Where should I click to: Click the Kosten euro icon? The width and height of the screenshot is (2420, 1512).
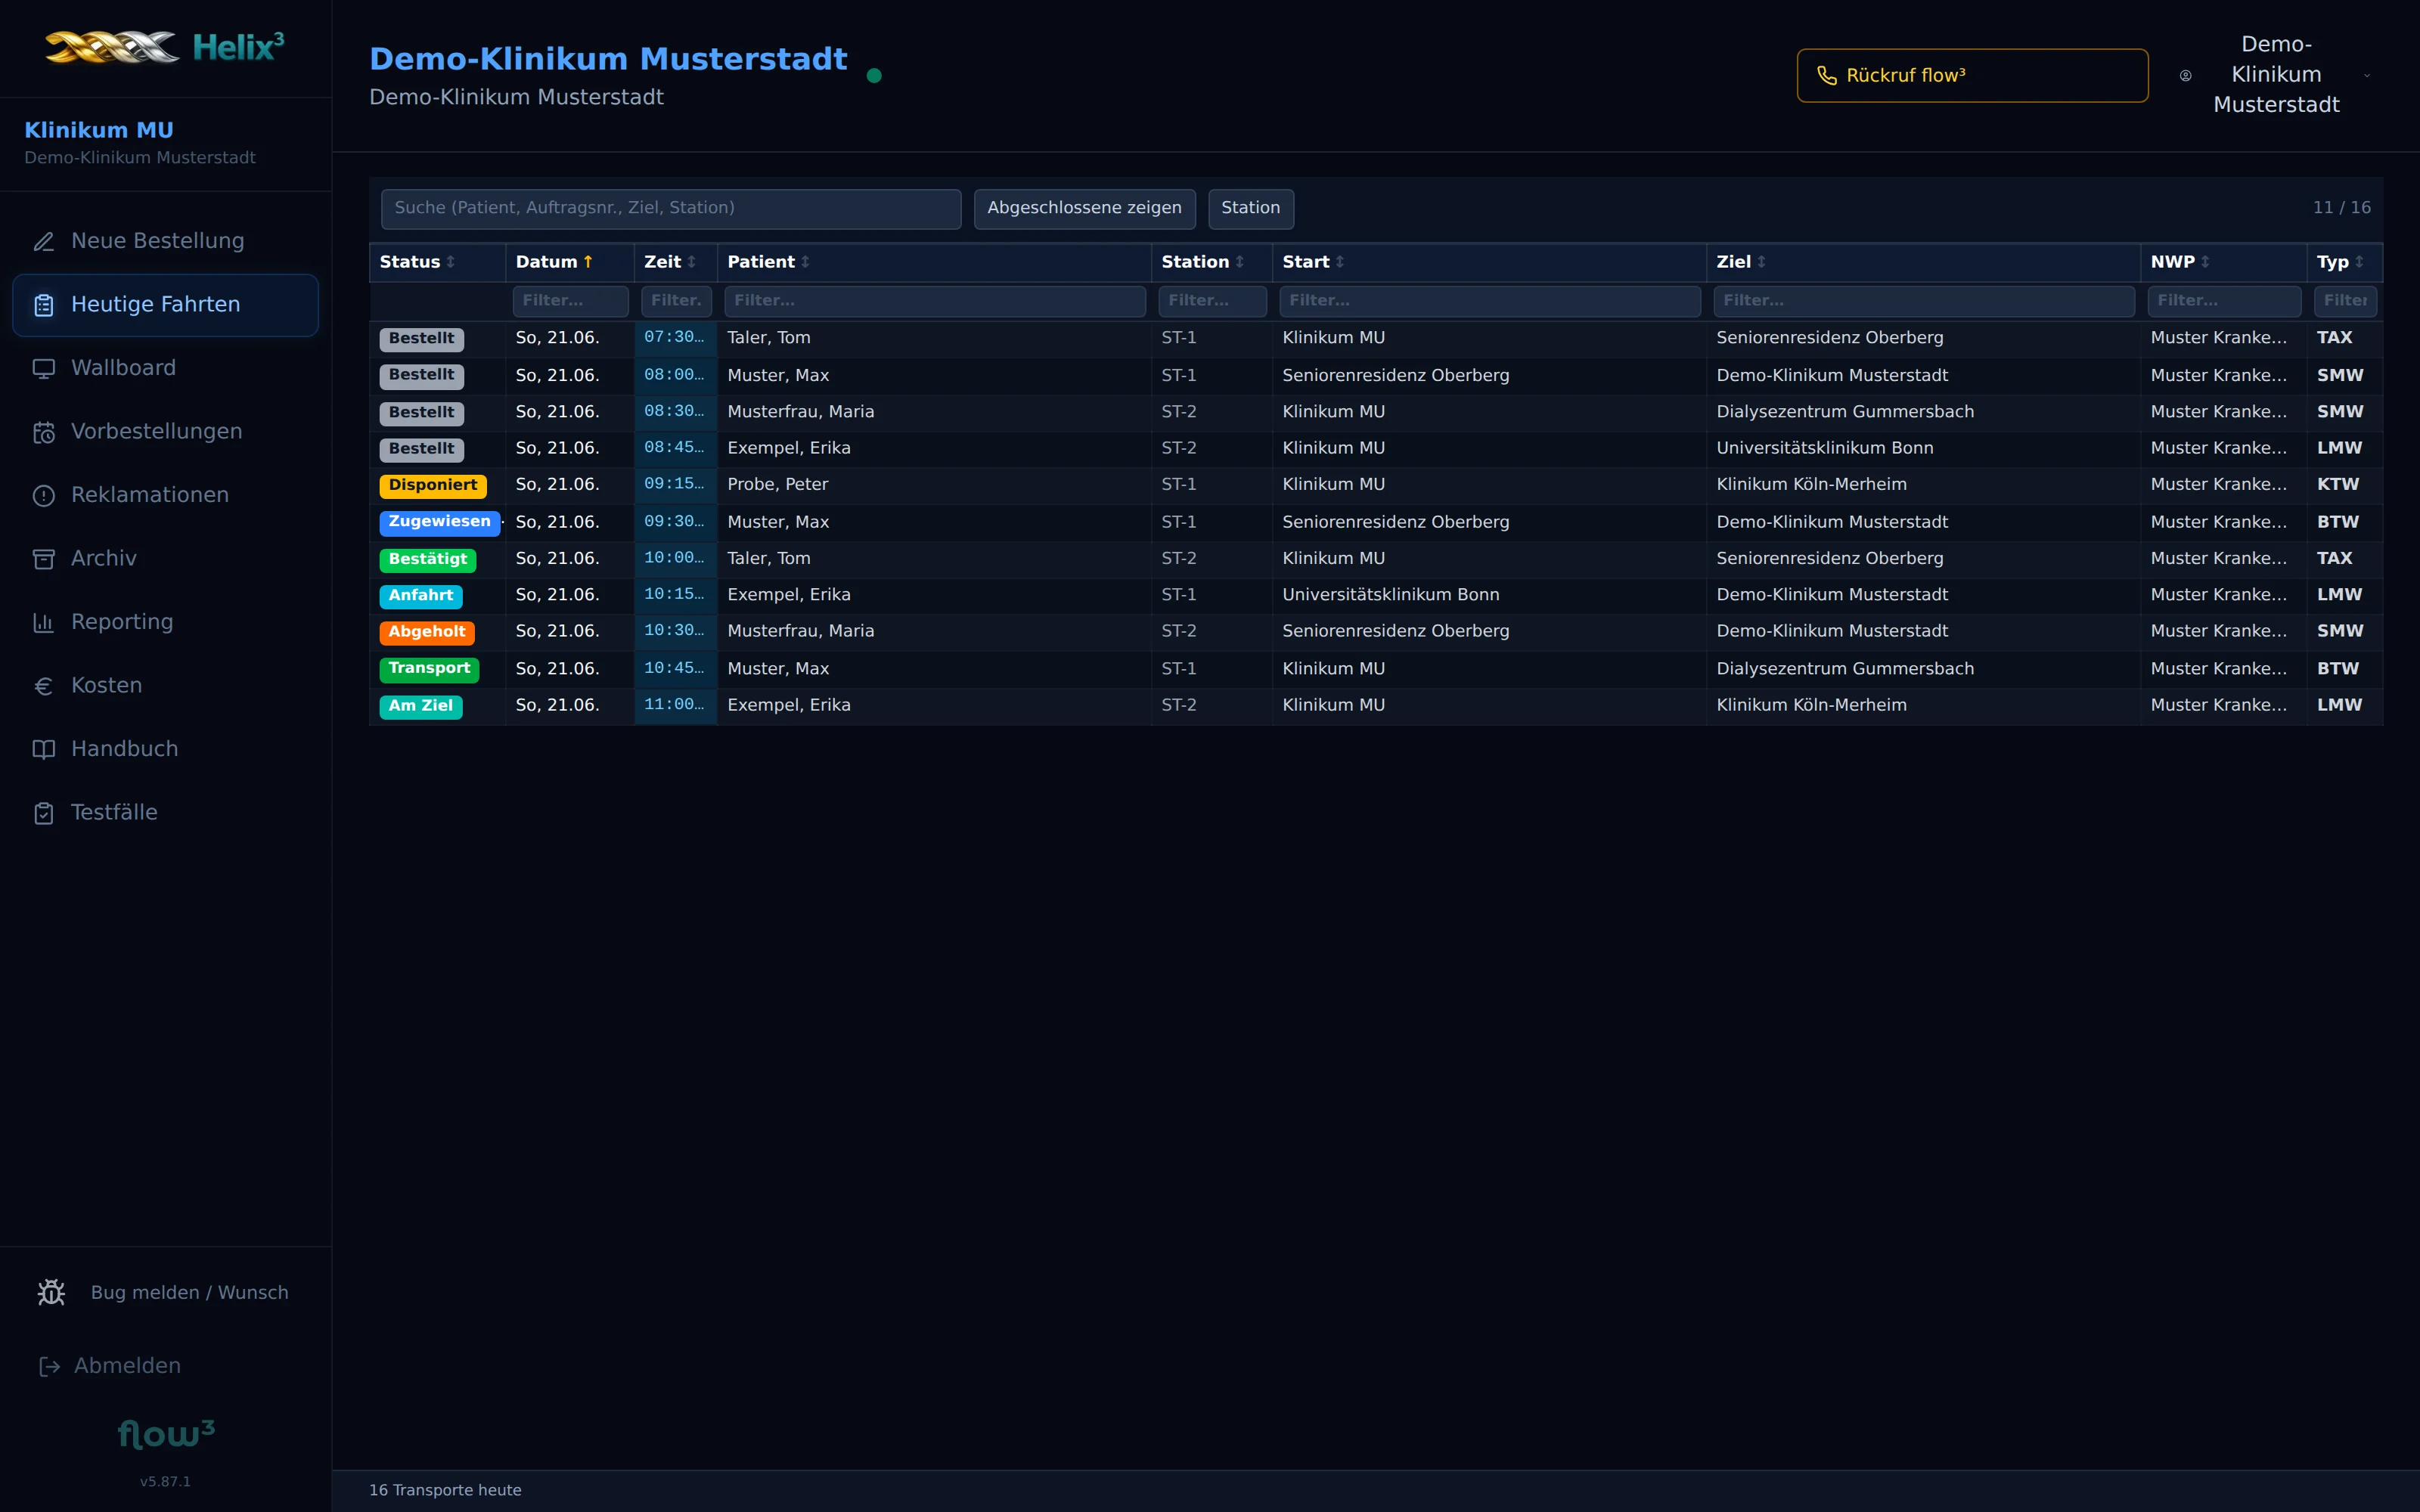[x=44, y=686]
